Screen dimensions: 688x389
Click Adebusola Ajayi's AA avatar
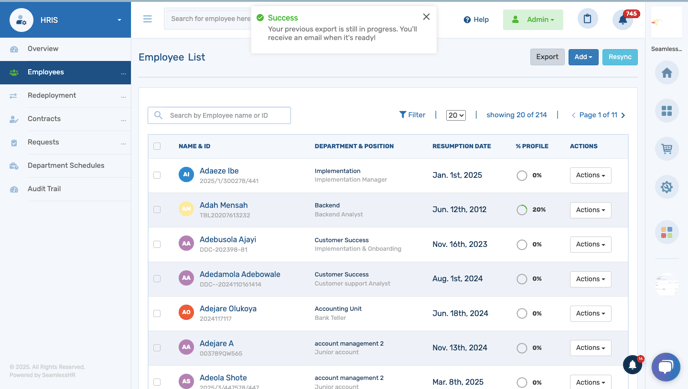pyautogui.click(x=186, y=243)
